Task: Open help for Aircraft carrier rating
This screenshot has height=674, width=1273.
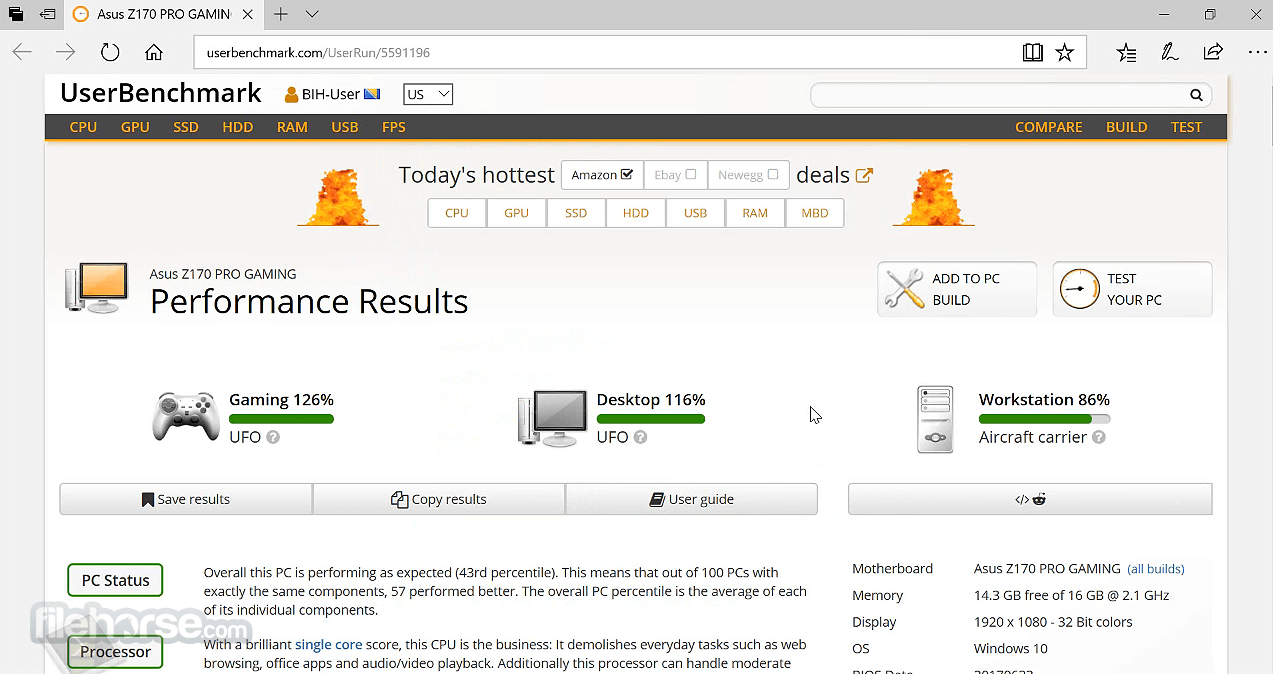Action: pos(1098,437)
